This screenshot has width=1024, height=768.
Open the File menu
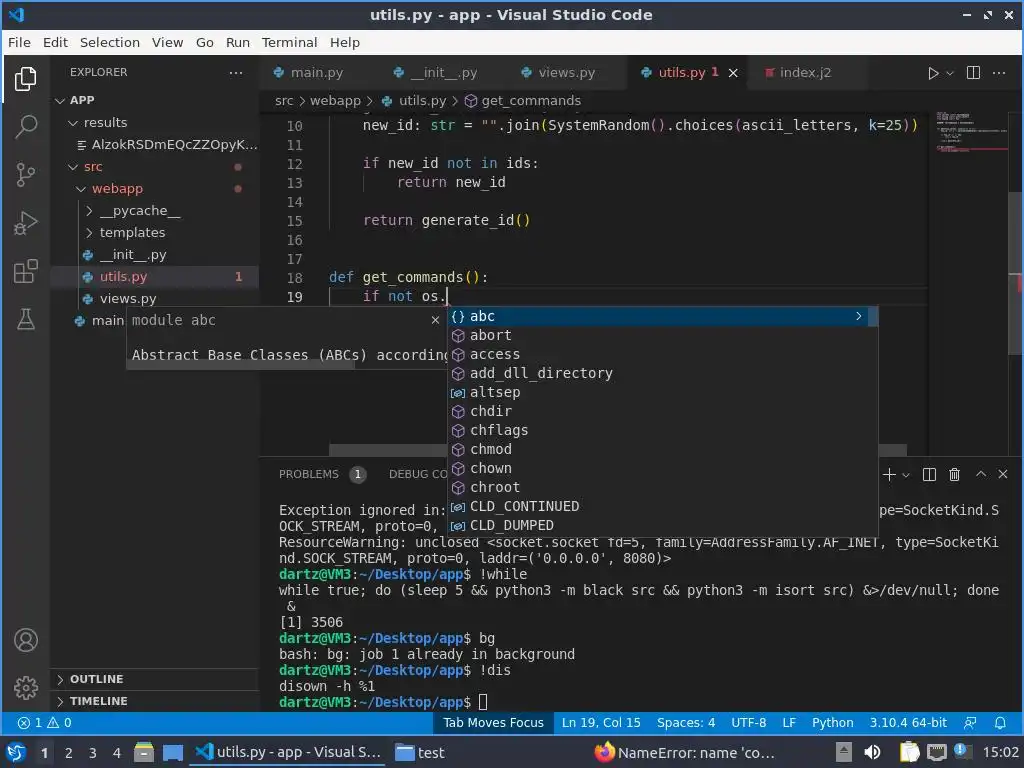[x=19, y=42]
